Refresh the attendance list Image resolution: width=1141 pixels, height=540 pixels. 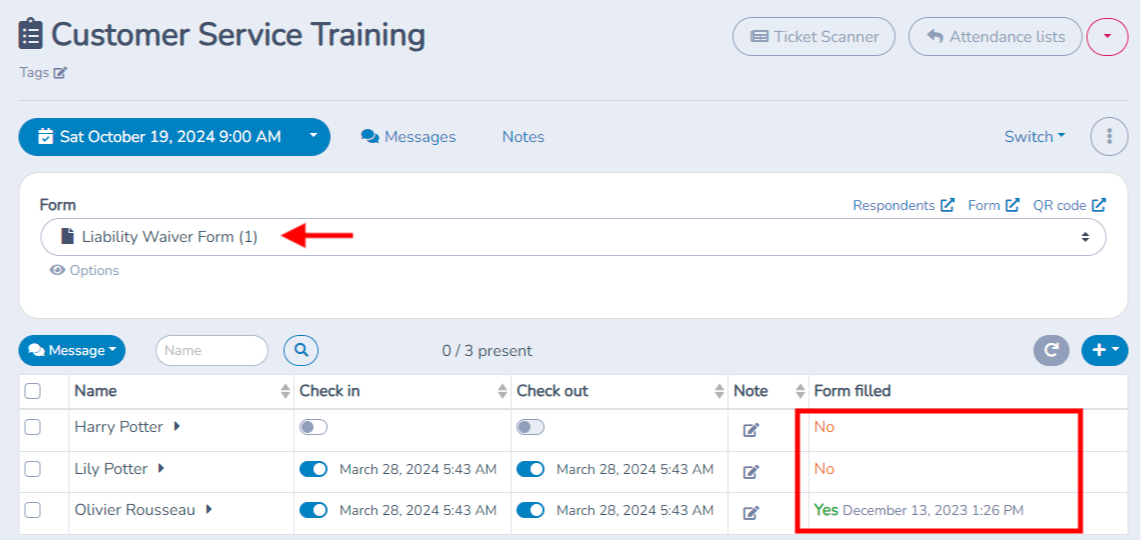point(1051,350)
